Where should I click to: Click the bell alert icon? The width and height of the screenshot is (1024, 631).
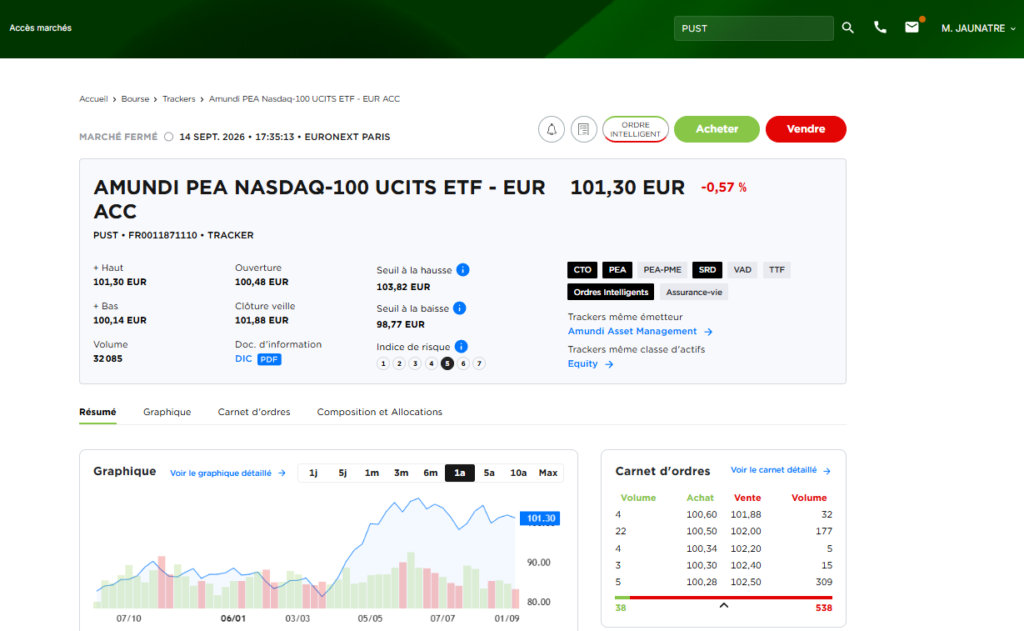pyautogui.click(x=551, y=129)
